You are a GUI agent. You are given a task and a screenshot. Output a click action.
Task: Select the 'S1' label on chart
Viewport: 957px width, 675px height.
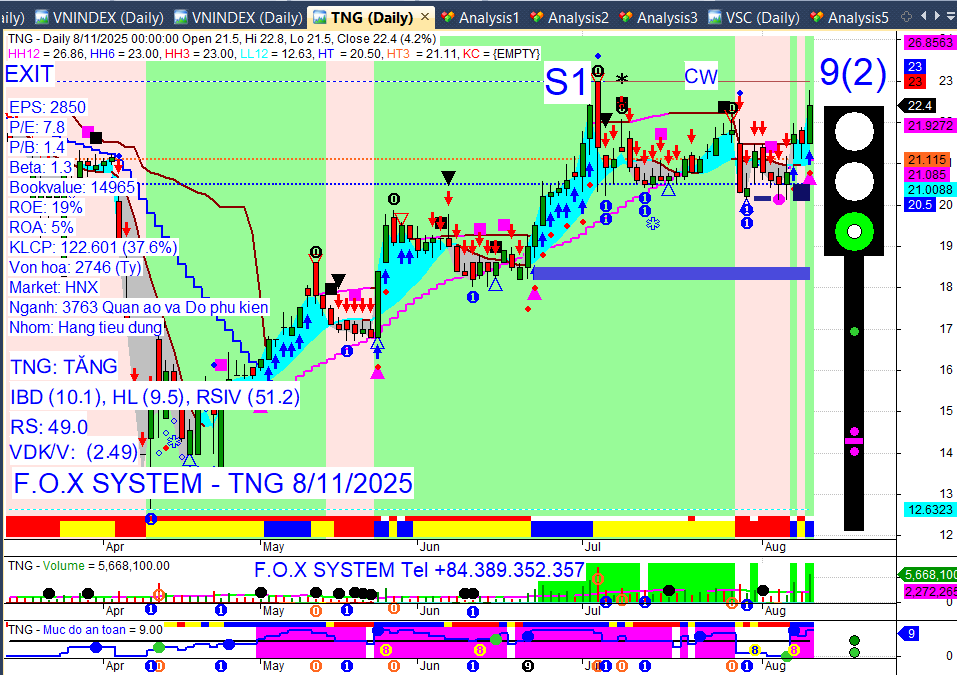(x=565, y=82)
